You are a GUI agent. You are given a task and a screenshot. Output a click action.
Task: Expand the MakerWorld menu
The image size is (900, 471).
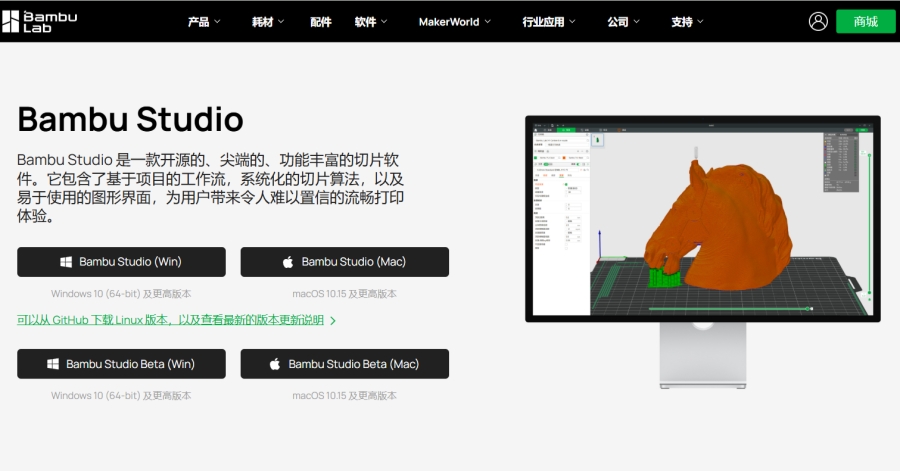[455, 22]
